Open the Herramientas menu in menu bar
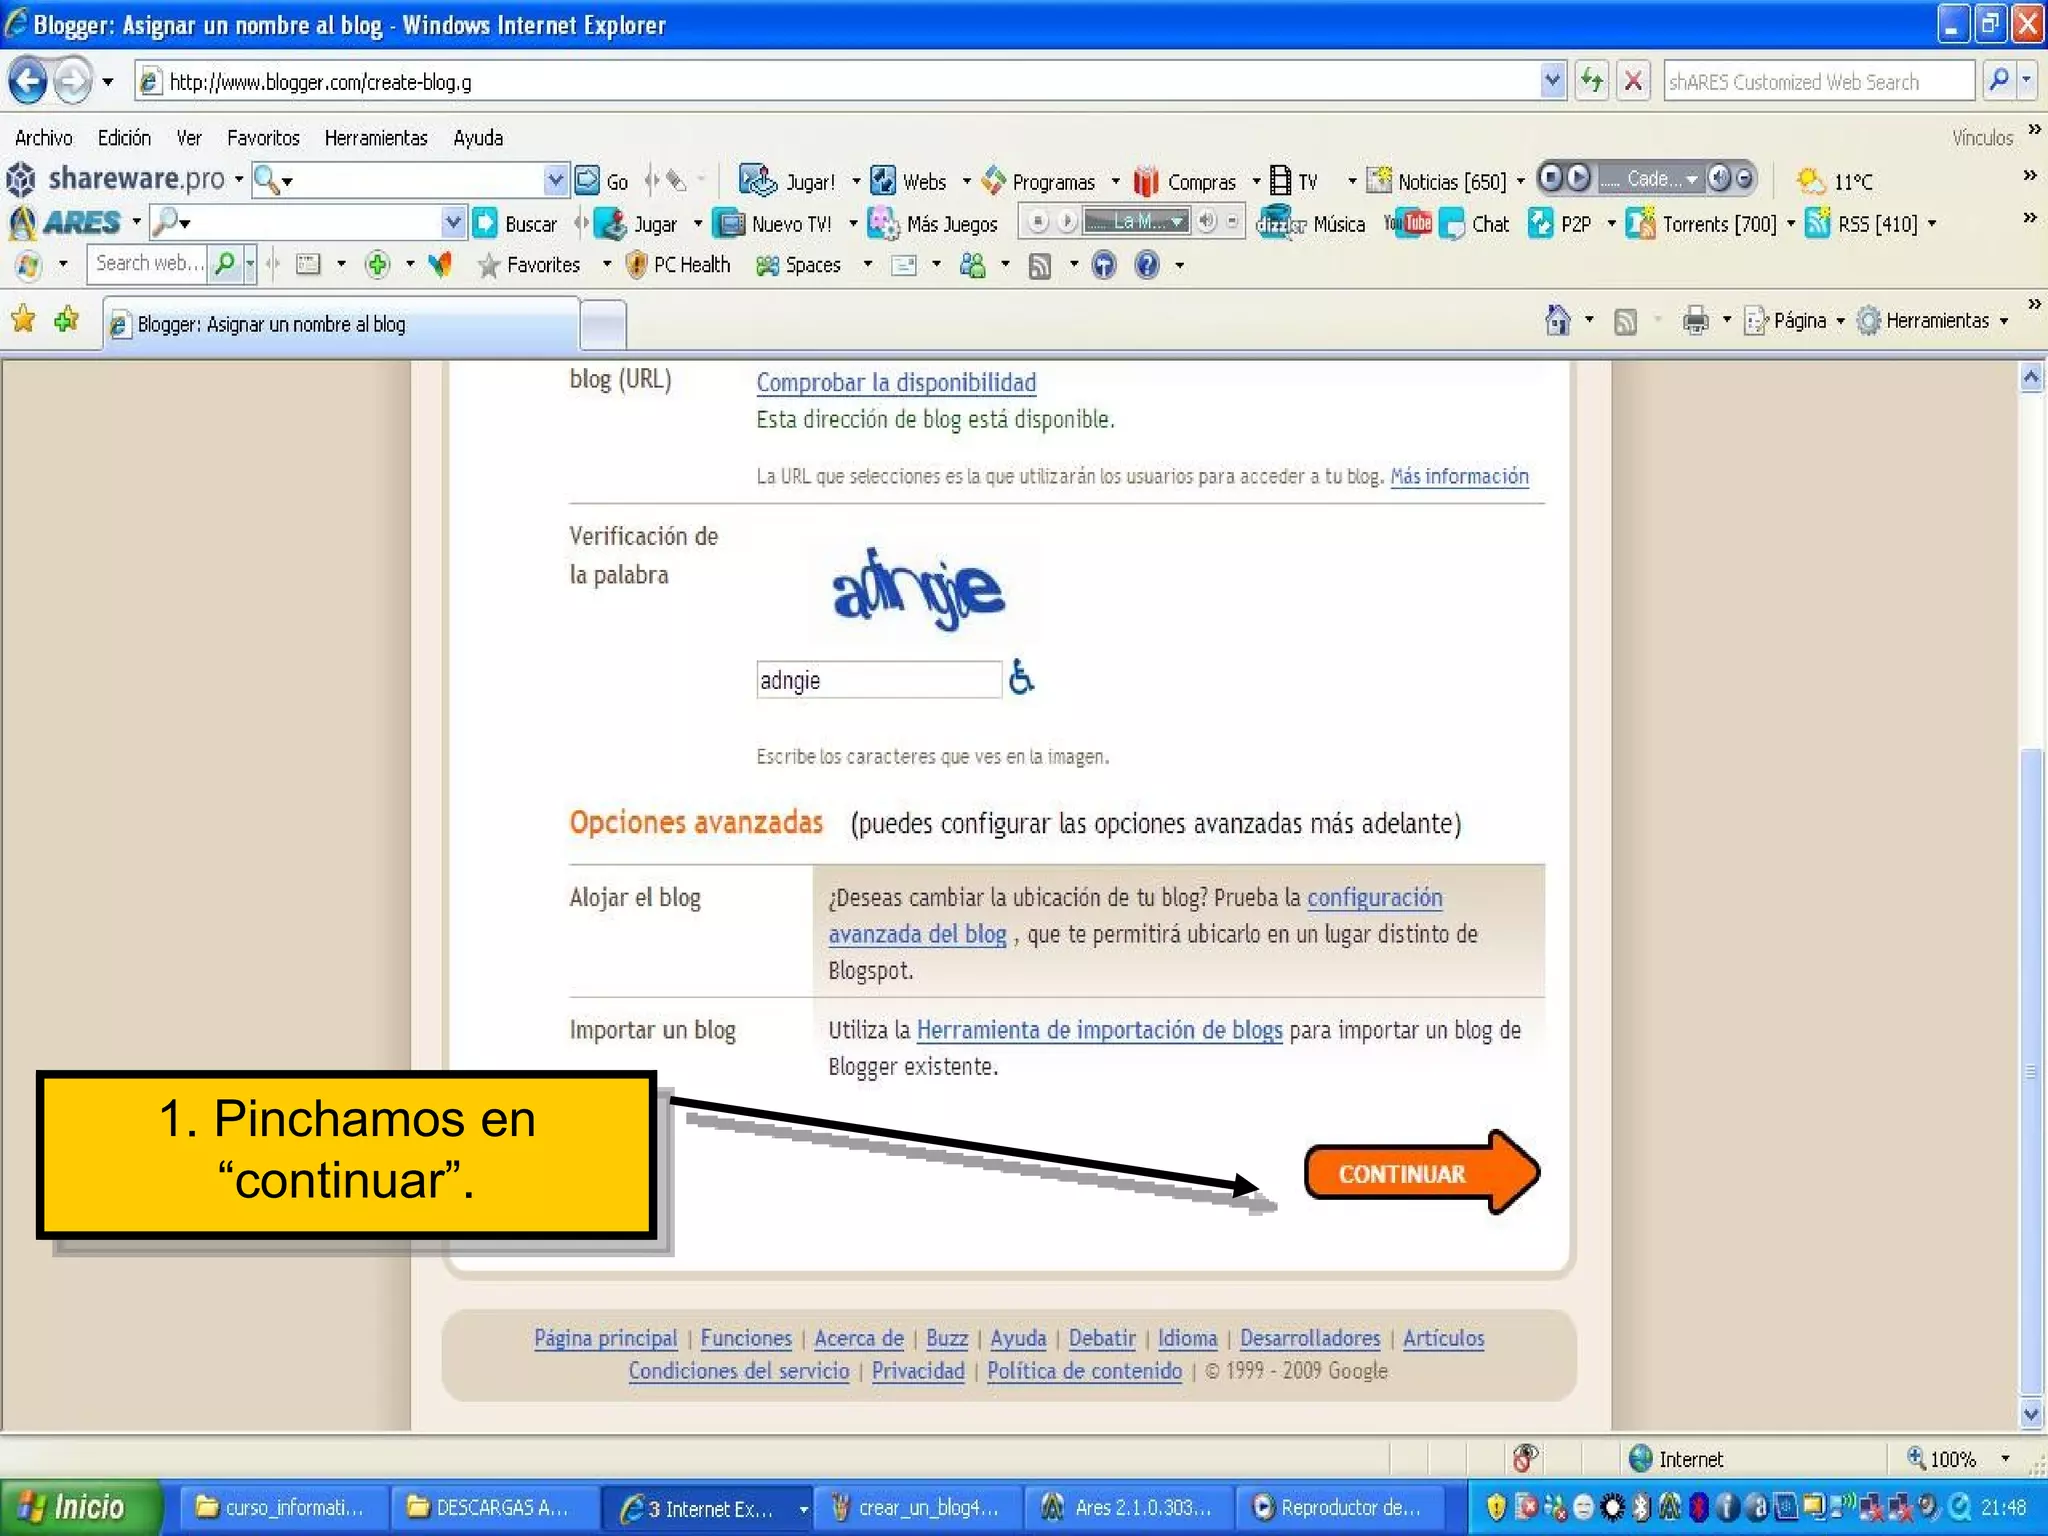2048x1536 pixels. tap(376, 138)
